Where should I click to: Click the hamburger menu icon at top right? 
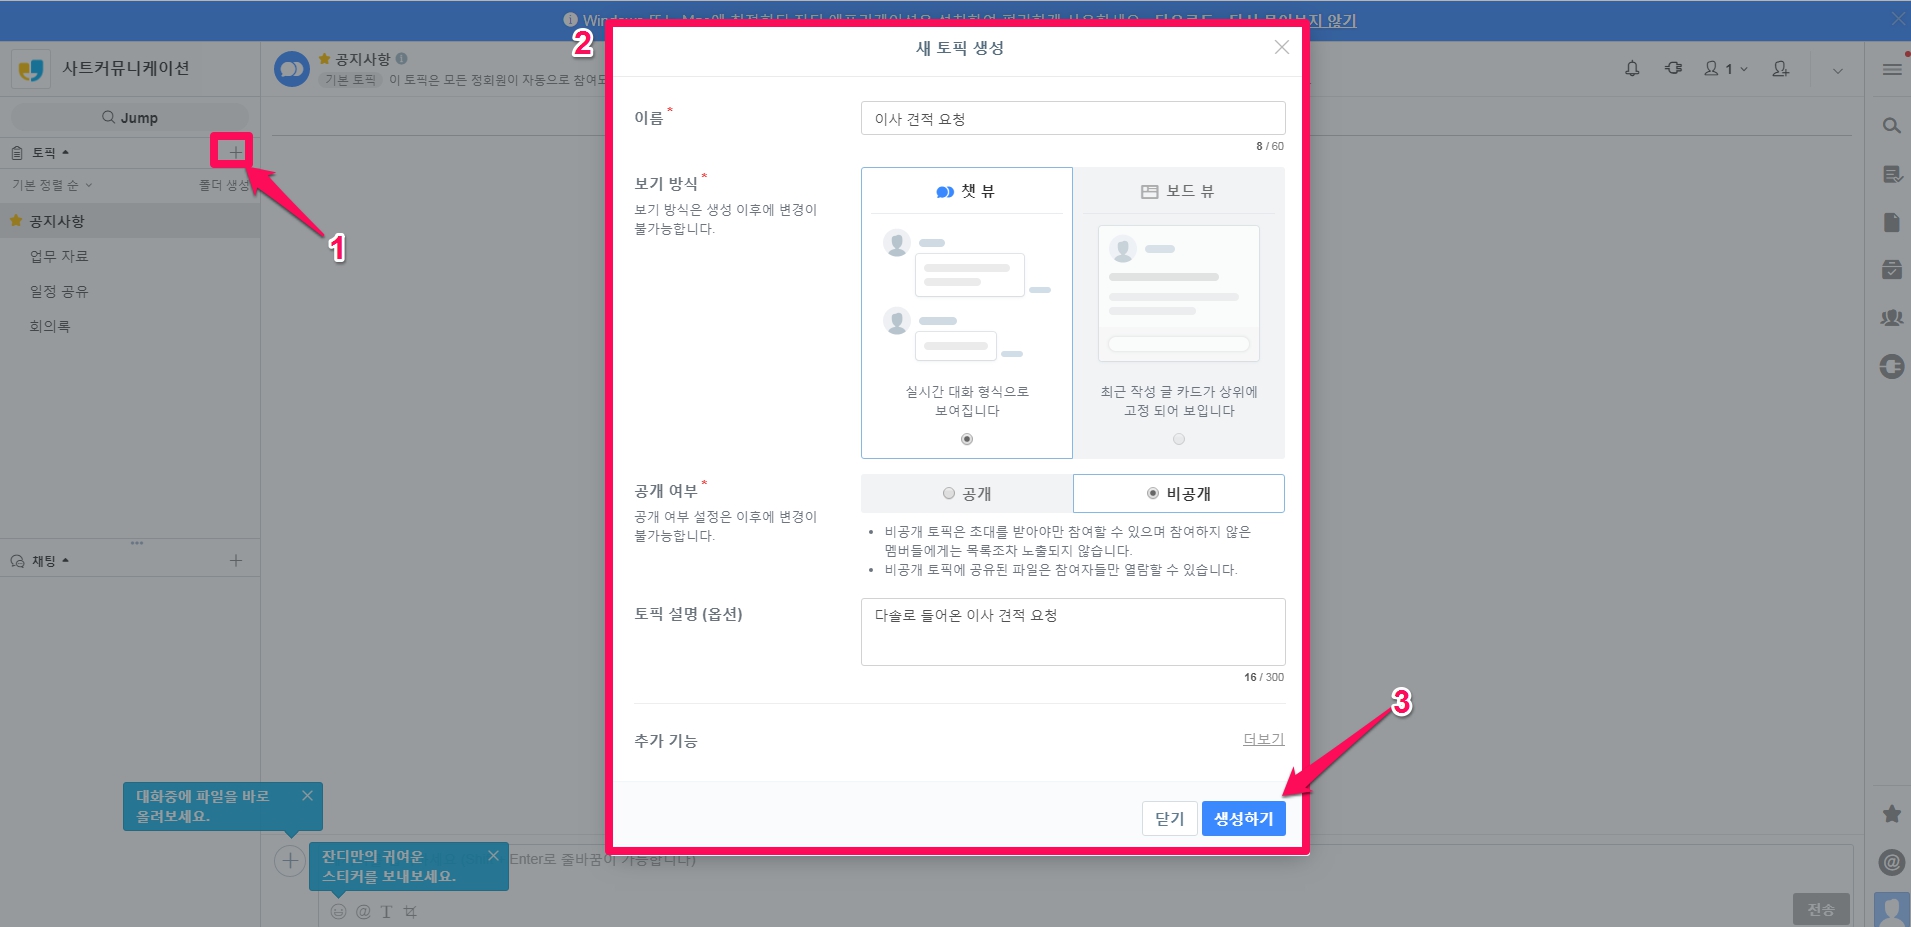(x=1891, y=69)
